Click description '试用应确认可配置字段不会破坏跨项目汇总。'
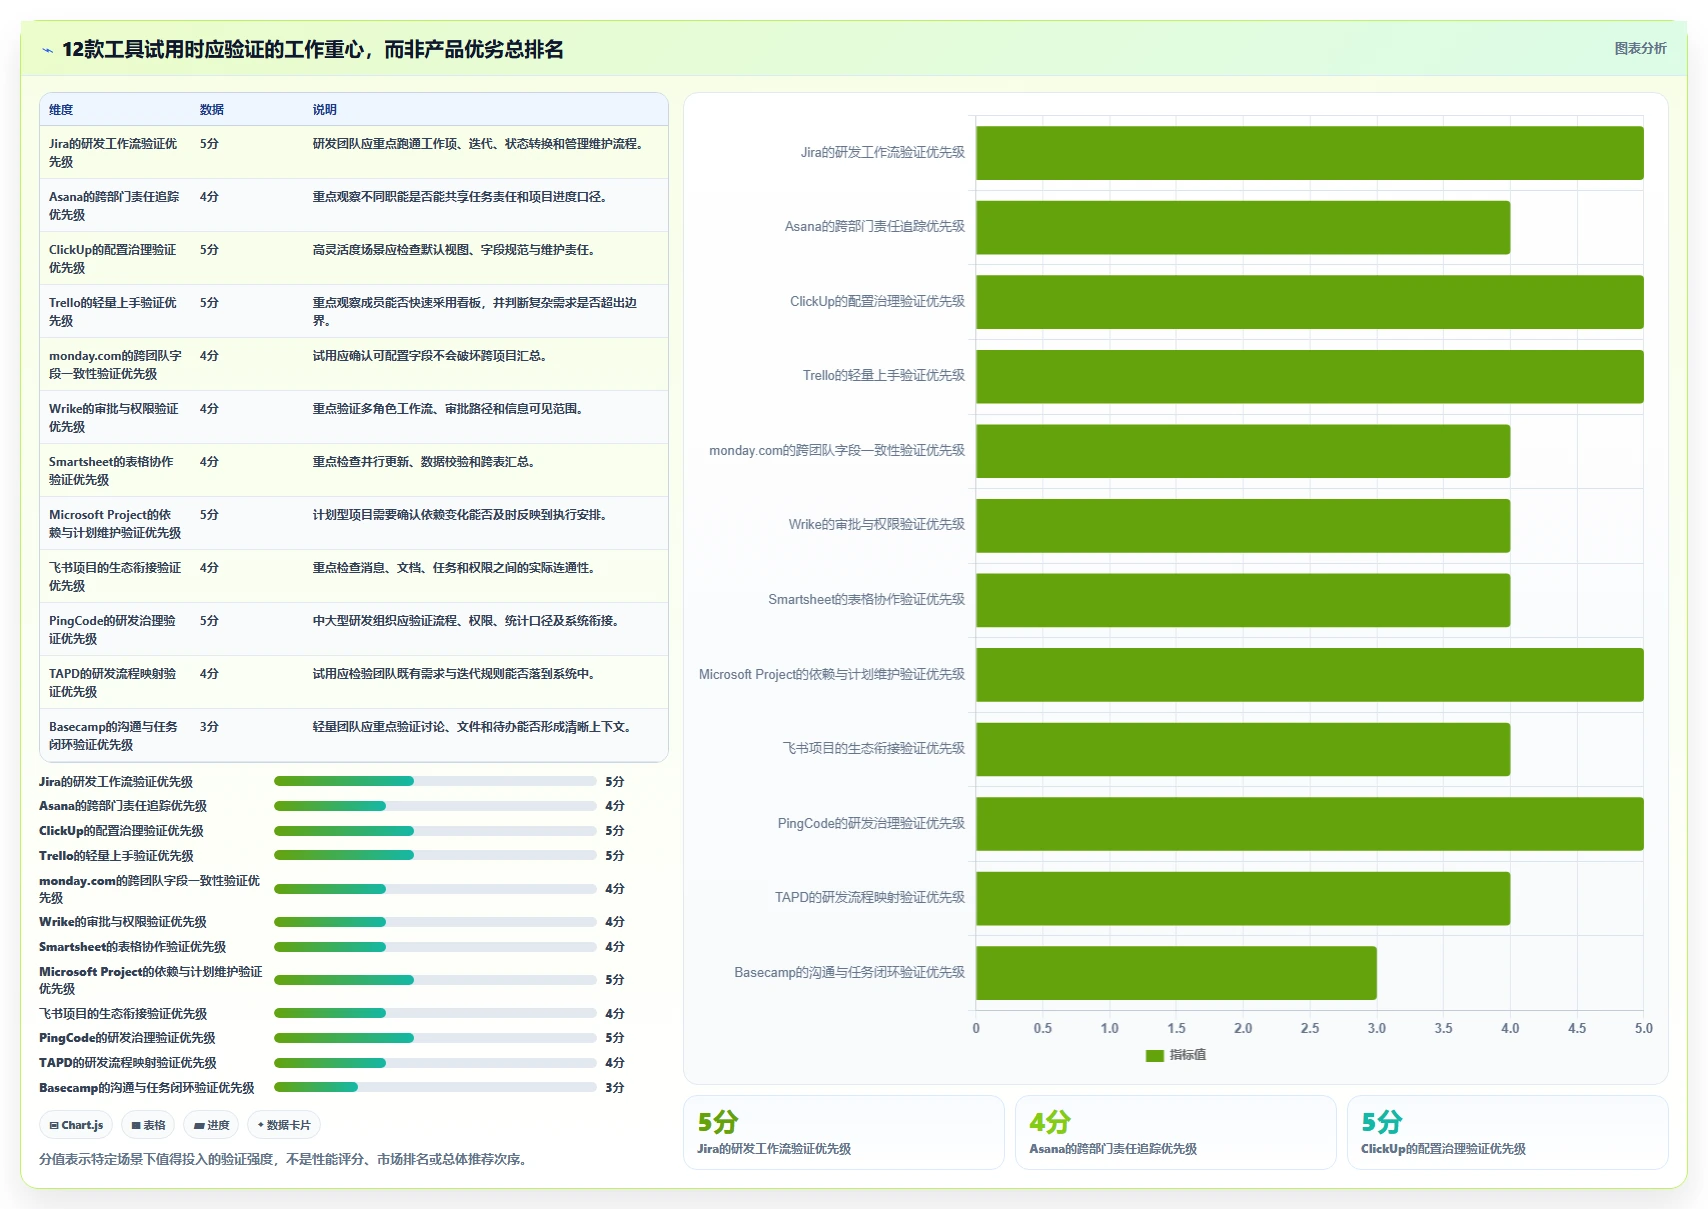The image size is (1708, 1209). pos(432,356)
